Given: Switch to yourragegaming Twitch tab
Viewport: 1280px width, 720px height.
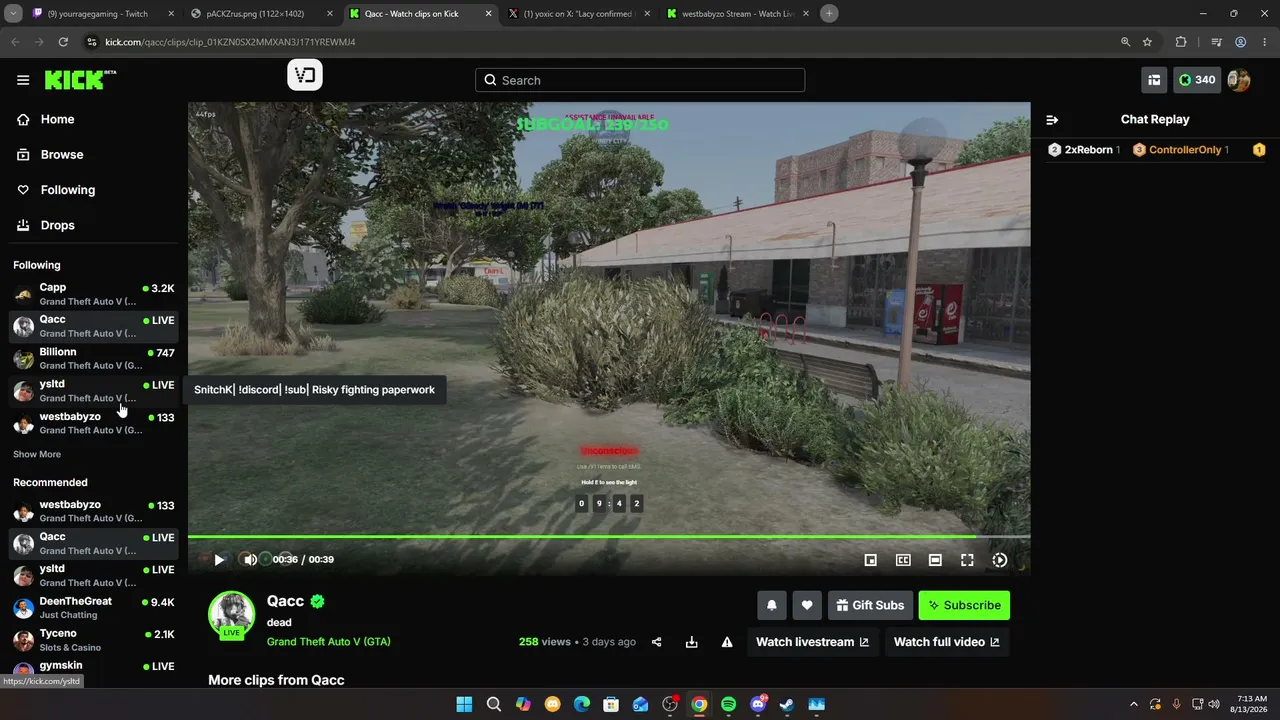Looking at the screenshot, I should (x=104, y=14).
